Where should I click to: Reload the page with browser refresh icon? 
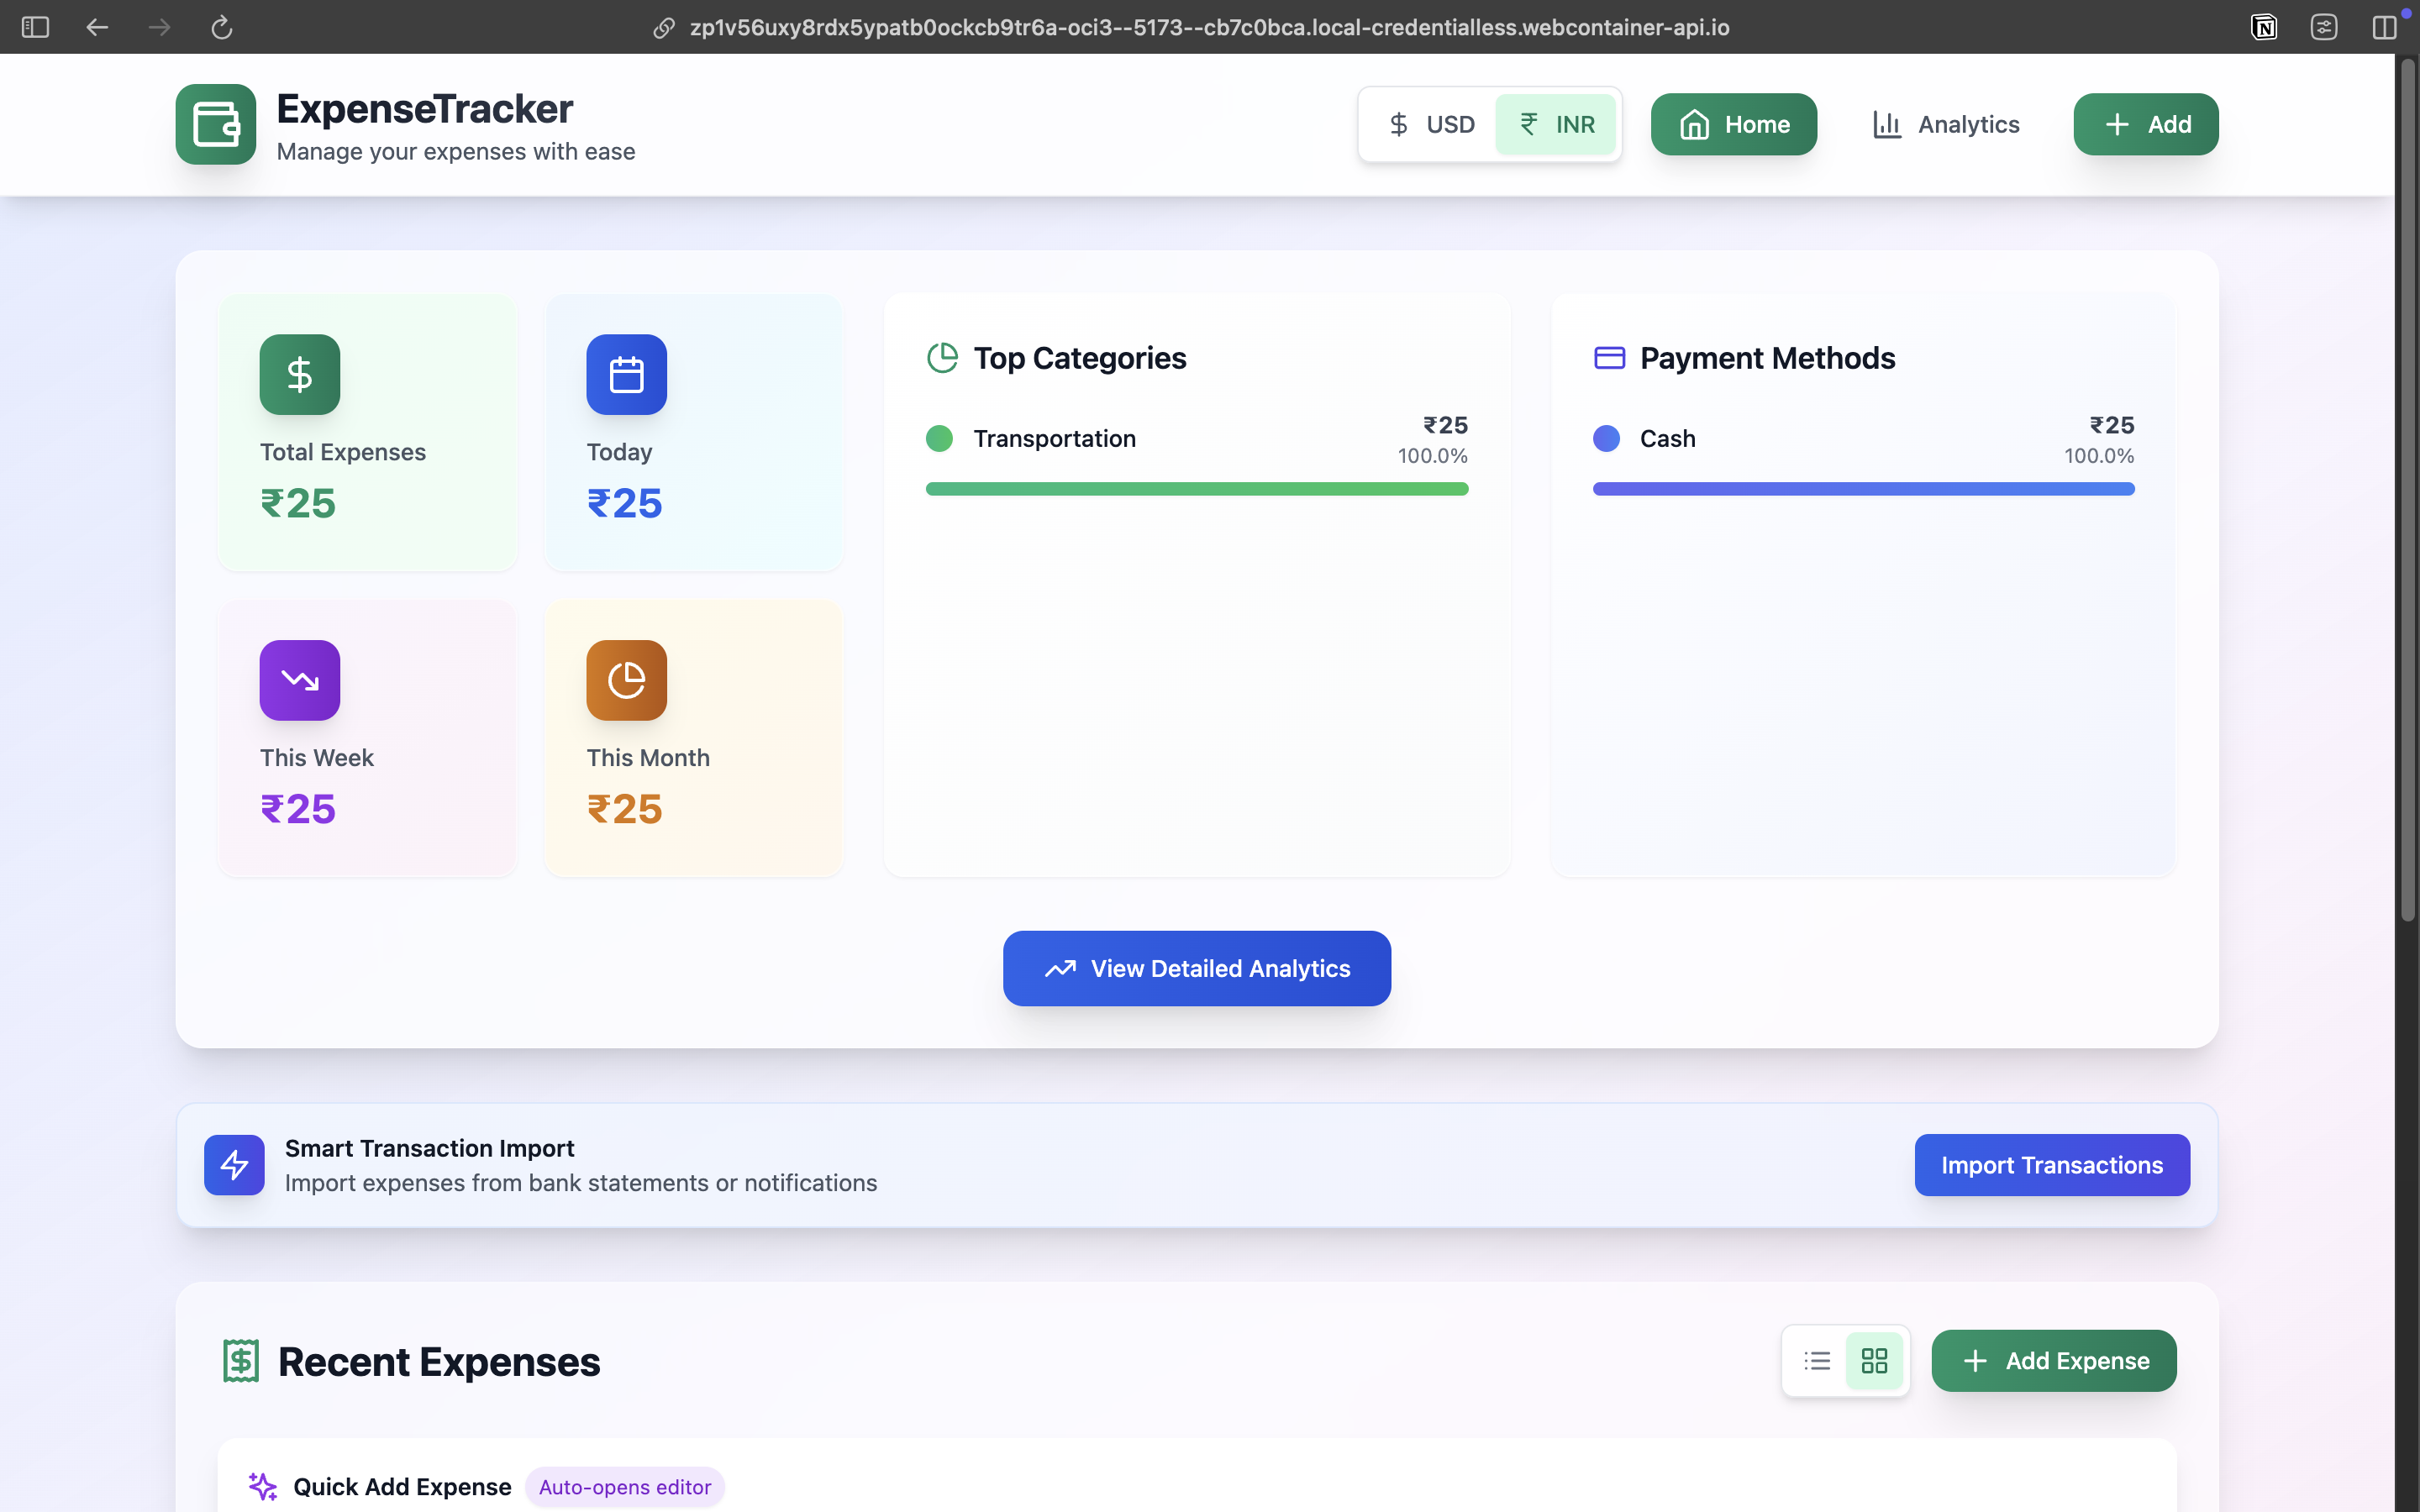click(221, 27)
